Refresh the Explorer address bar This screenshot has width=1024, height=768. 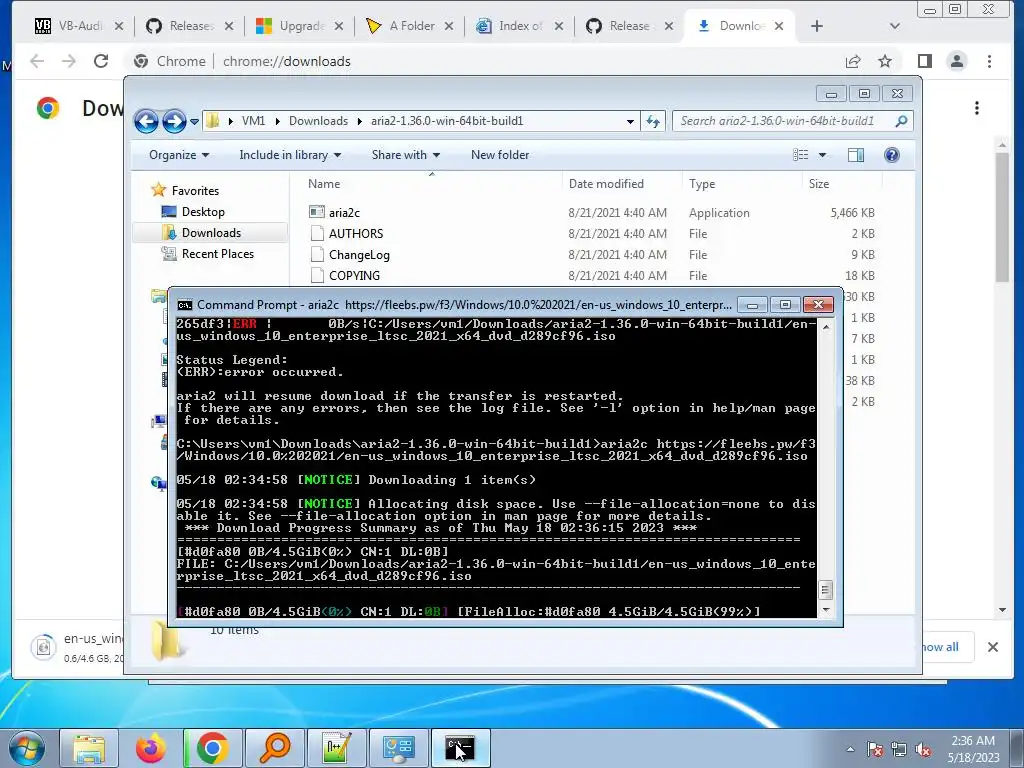pos(652,121)
